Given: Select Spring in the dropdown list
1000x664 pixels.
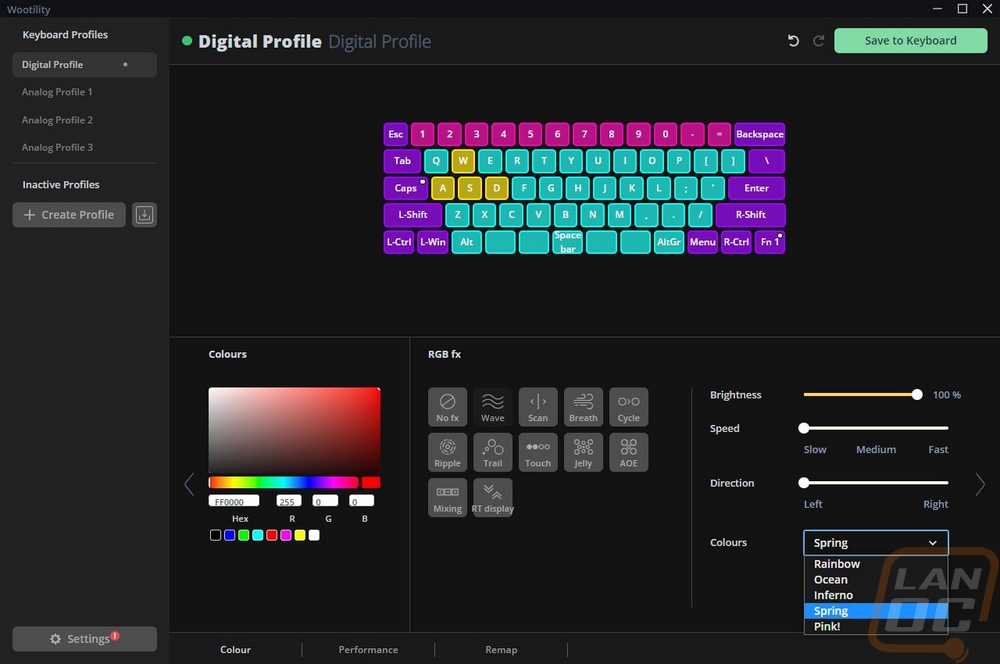Looking at the screenshot, I should pyautogui.click(x=876, y=610).
